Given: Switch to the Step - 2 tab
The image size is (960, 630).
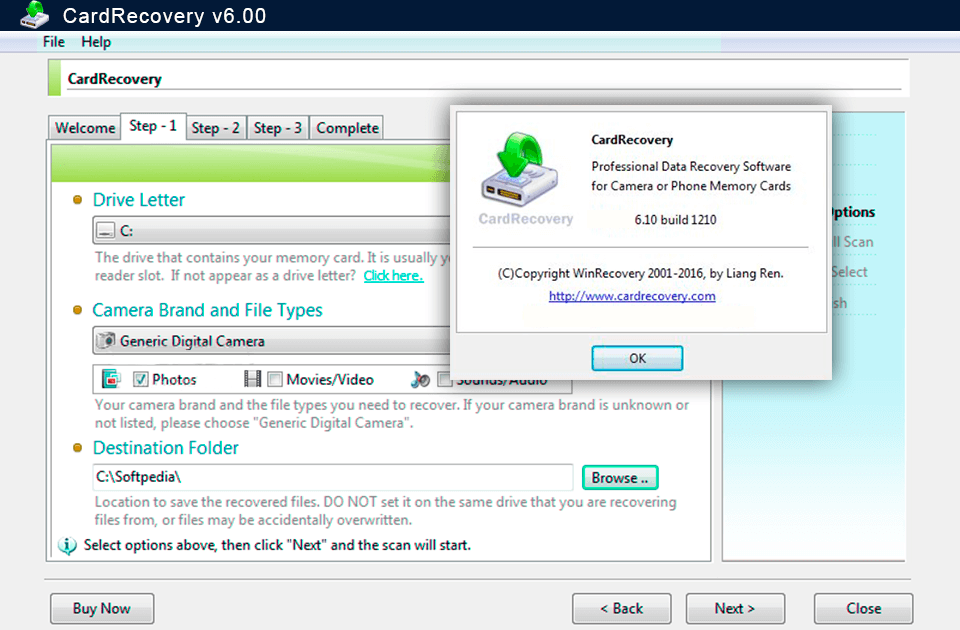Looking at the screenshot, I should pyautogui.click(x=215, y=128).
